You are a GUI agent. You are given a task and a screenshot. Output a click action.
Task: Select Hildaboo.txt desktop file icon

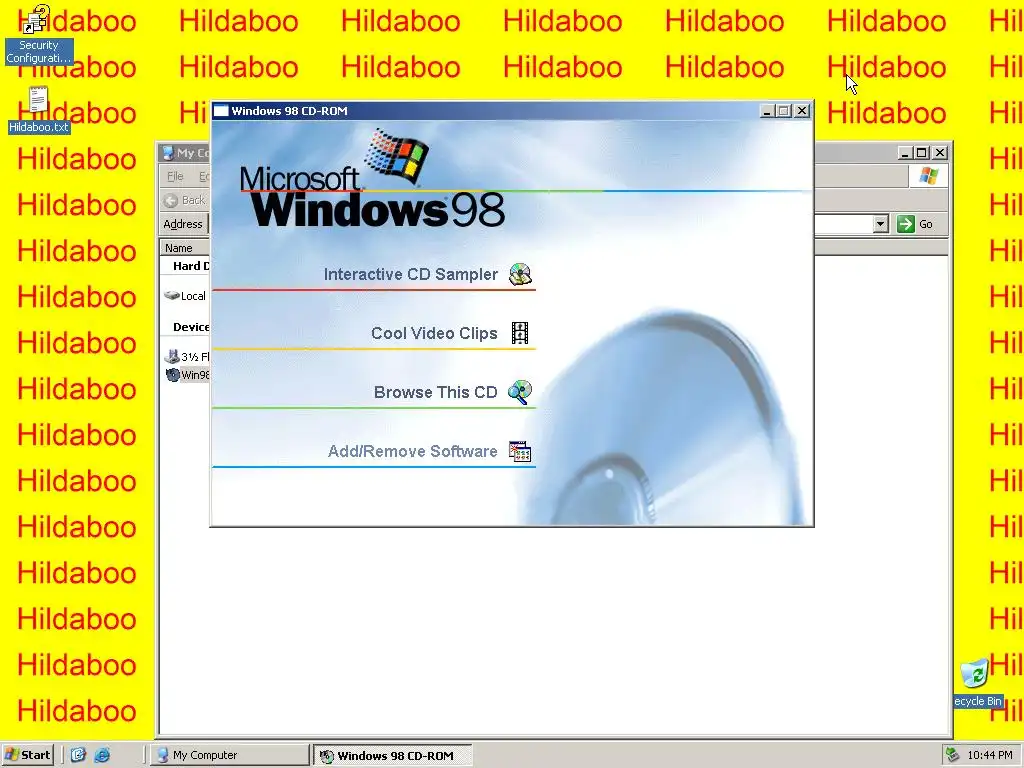pyautogui.click(x=39, y=110)
